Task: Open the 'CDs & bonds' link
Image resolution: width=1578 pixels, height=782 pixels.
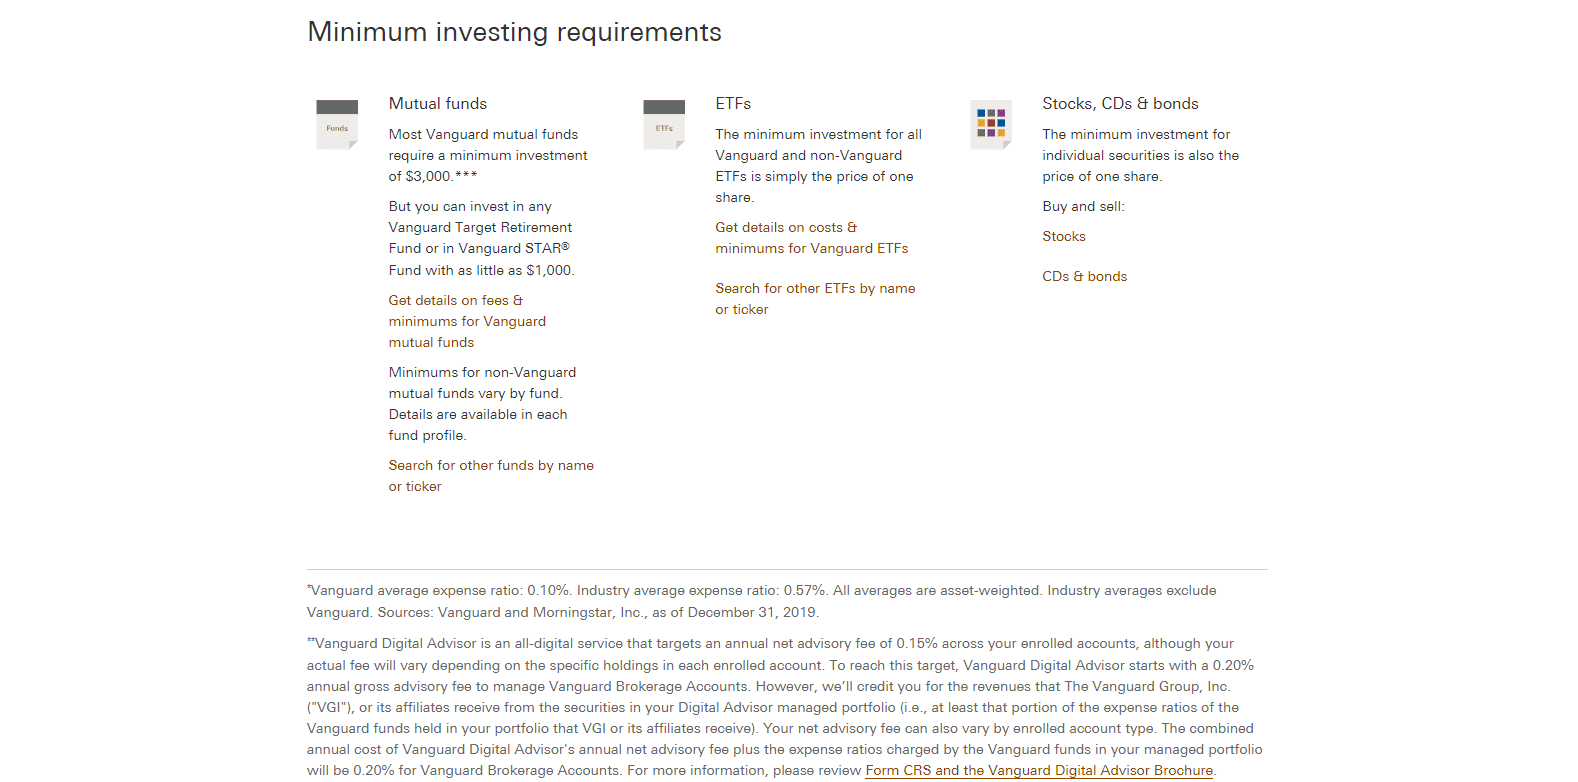Action: point(1084,277)
